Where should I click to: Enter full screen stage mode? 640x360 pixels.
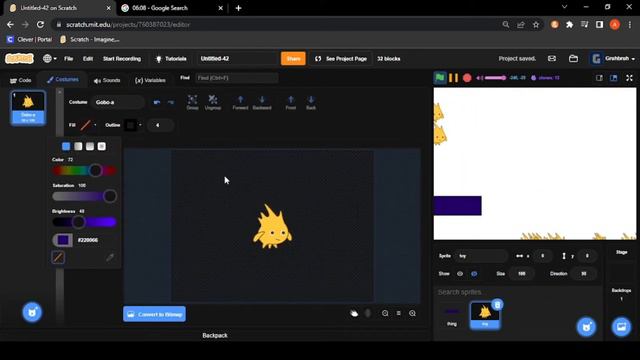point(629,78)
